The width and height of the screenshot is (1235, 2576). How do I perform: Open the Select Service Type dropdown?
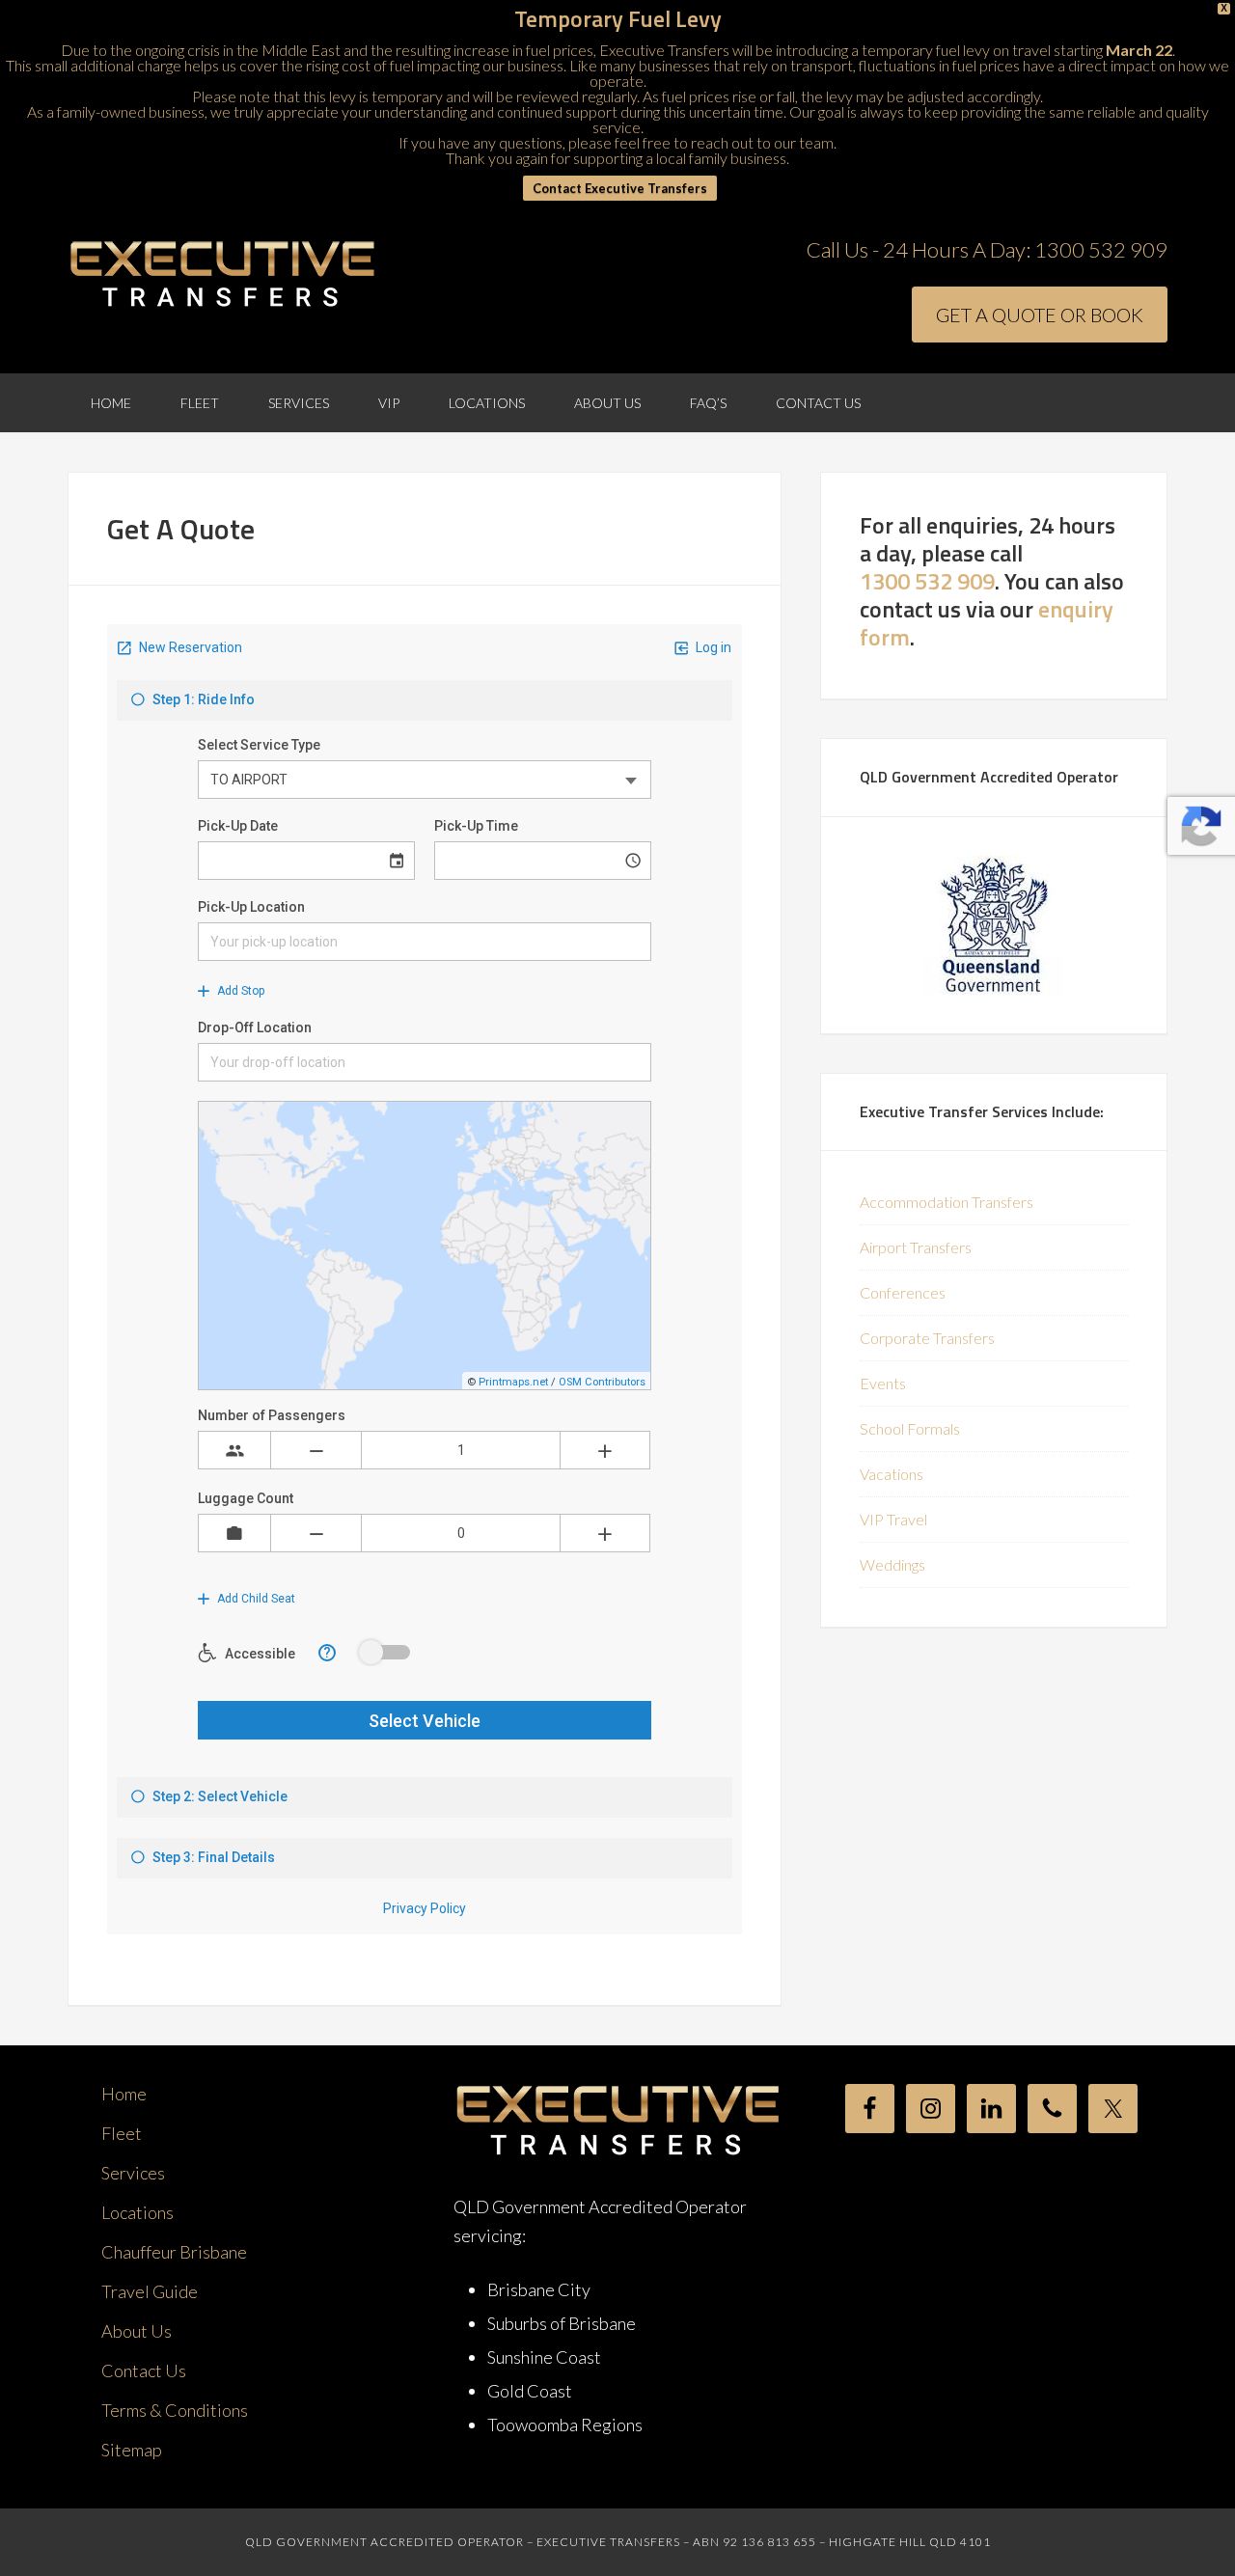[424, 780]
